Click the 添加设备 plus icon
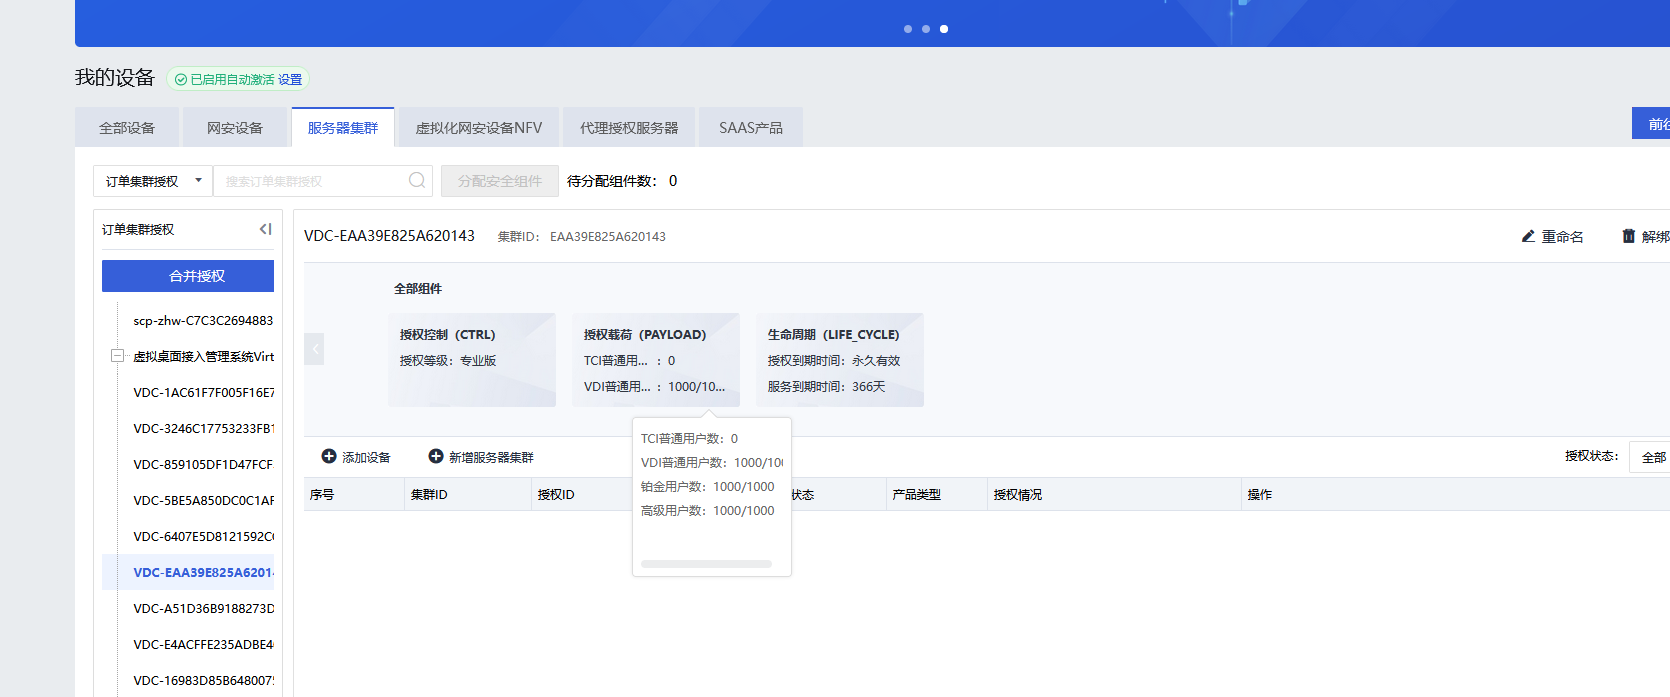1670x697 pixels. coord(329,456)
